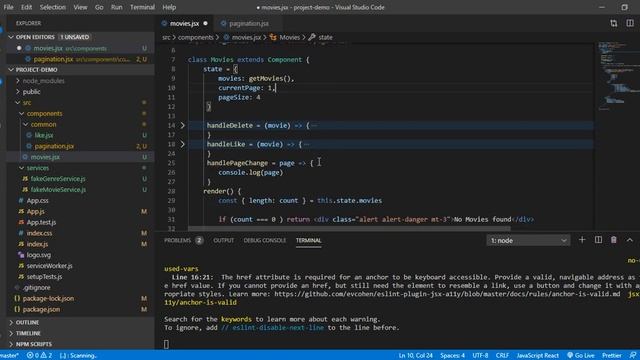Image resolution: width=640 pixels, height=360 pixels.
Task: Add a new terminal with plus icon
Action: coord(582,240)
